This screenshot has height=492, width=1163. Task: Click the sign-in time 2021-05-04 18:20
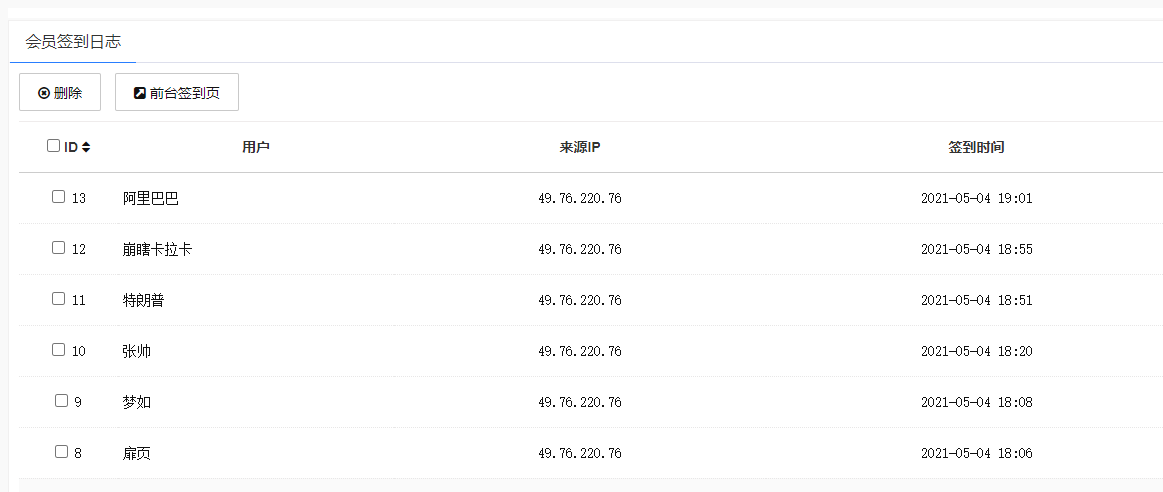(976, 351)
